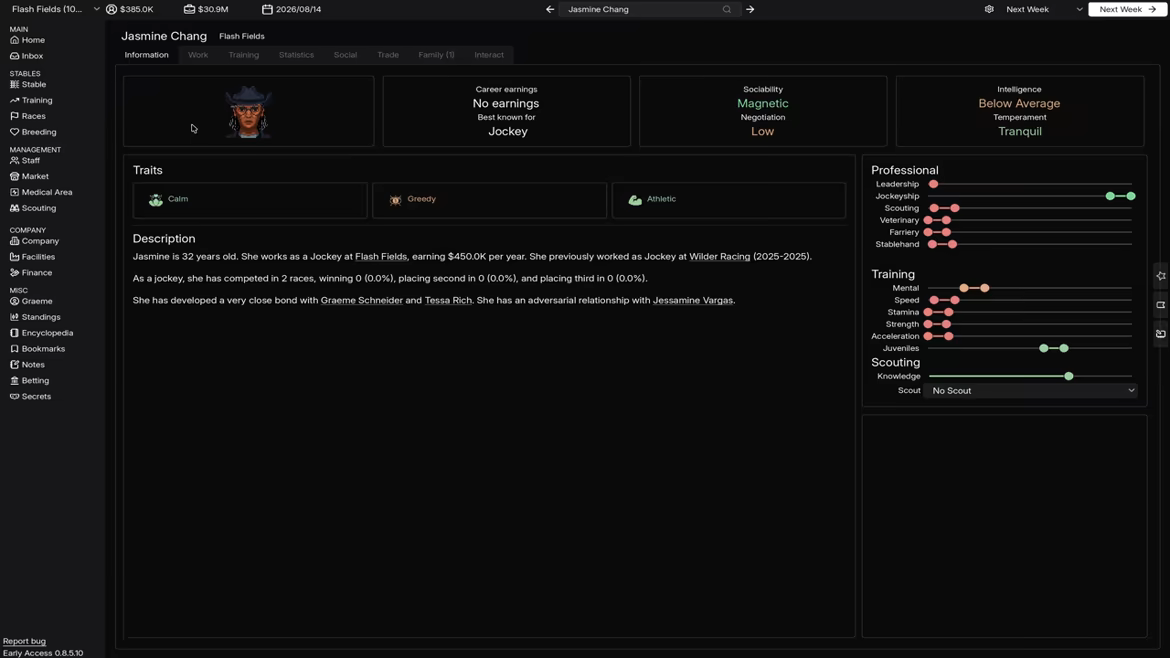Open Breeding in the sidebar
Screen dimensions: 1170x658
pyautogui.click(x=39, y=132)
